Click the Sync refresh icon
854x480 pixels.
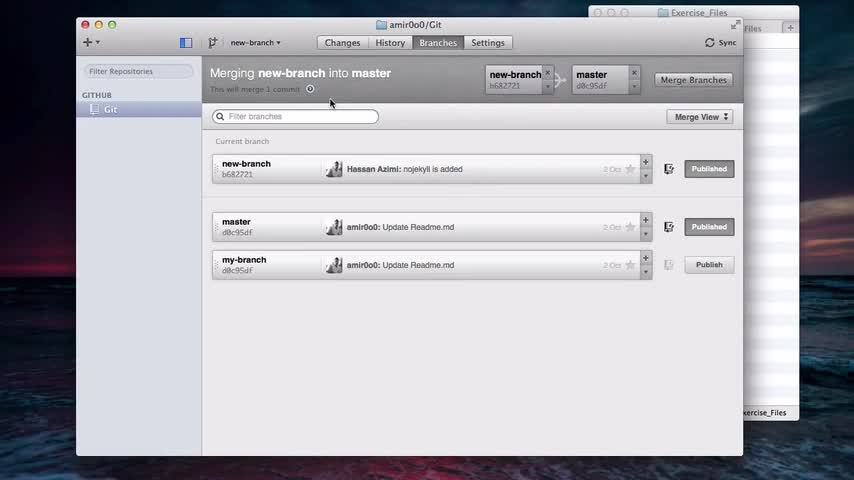click(x=709, y=42)
